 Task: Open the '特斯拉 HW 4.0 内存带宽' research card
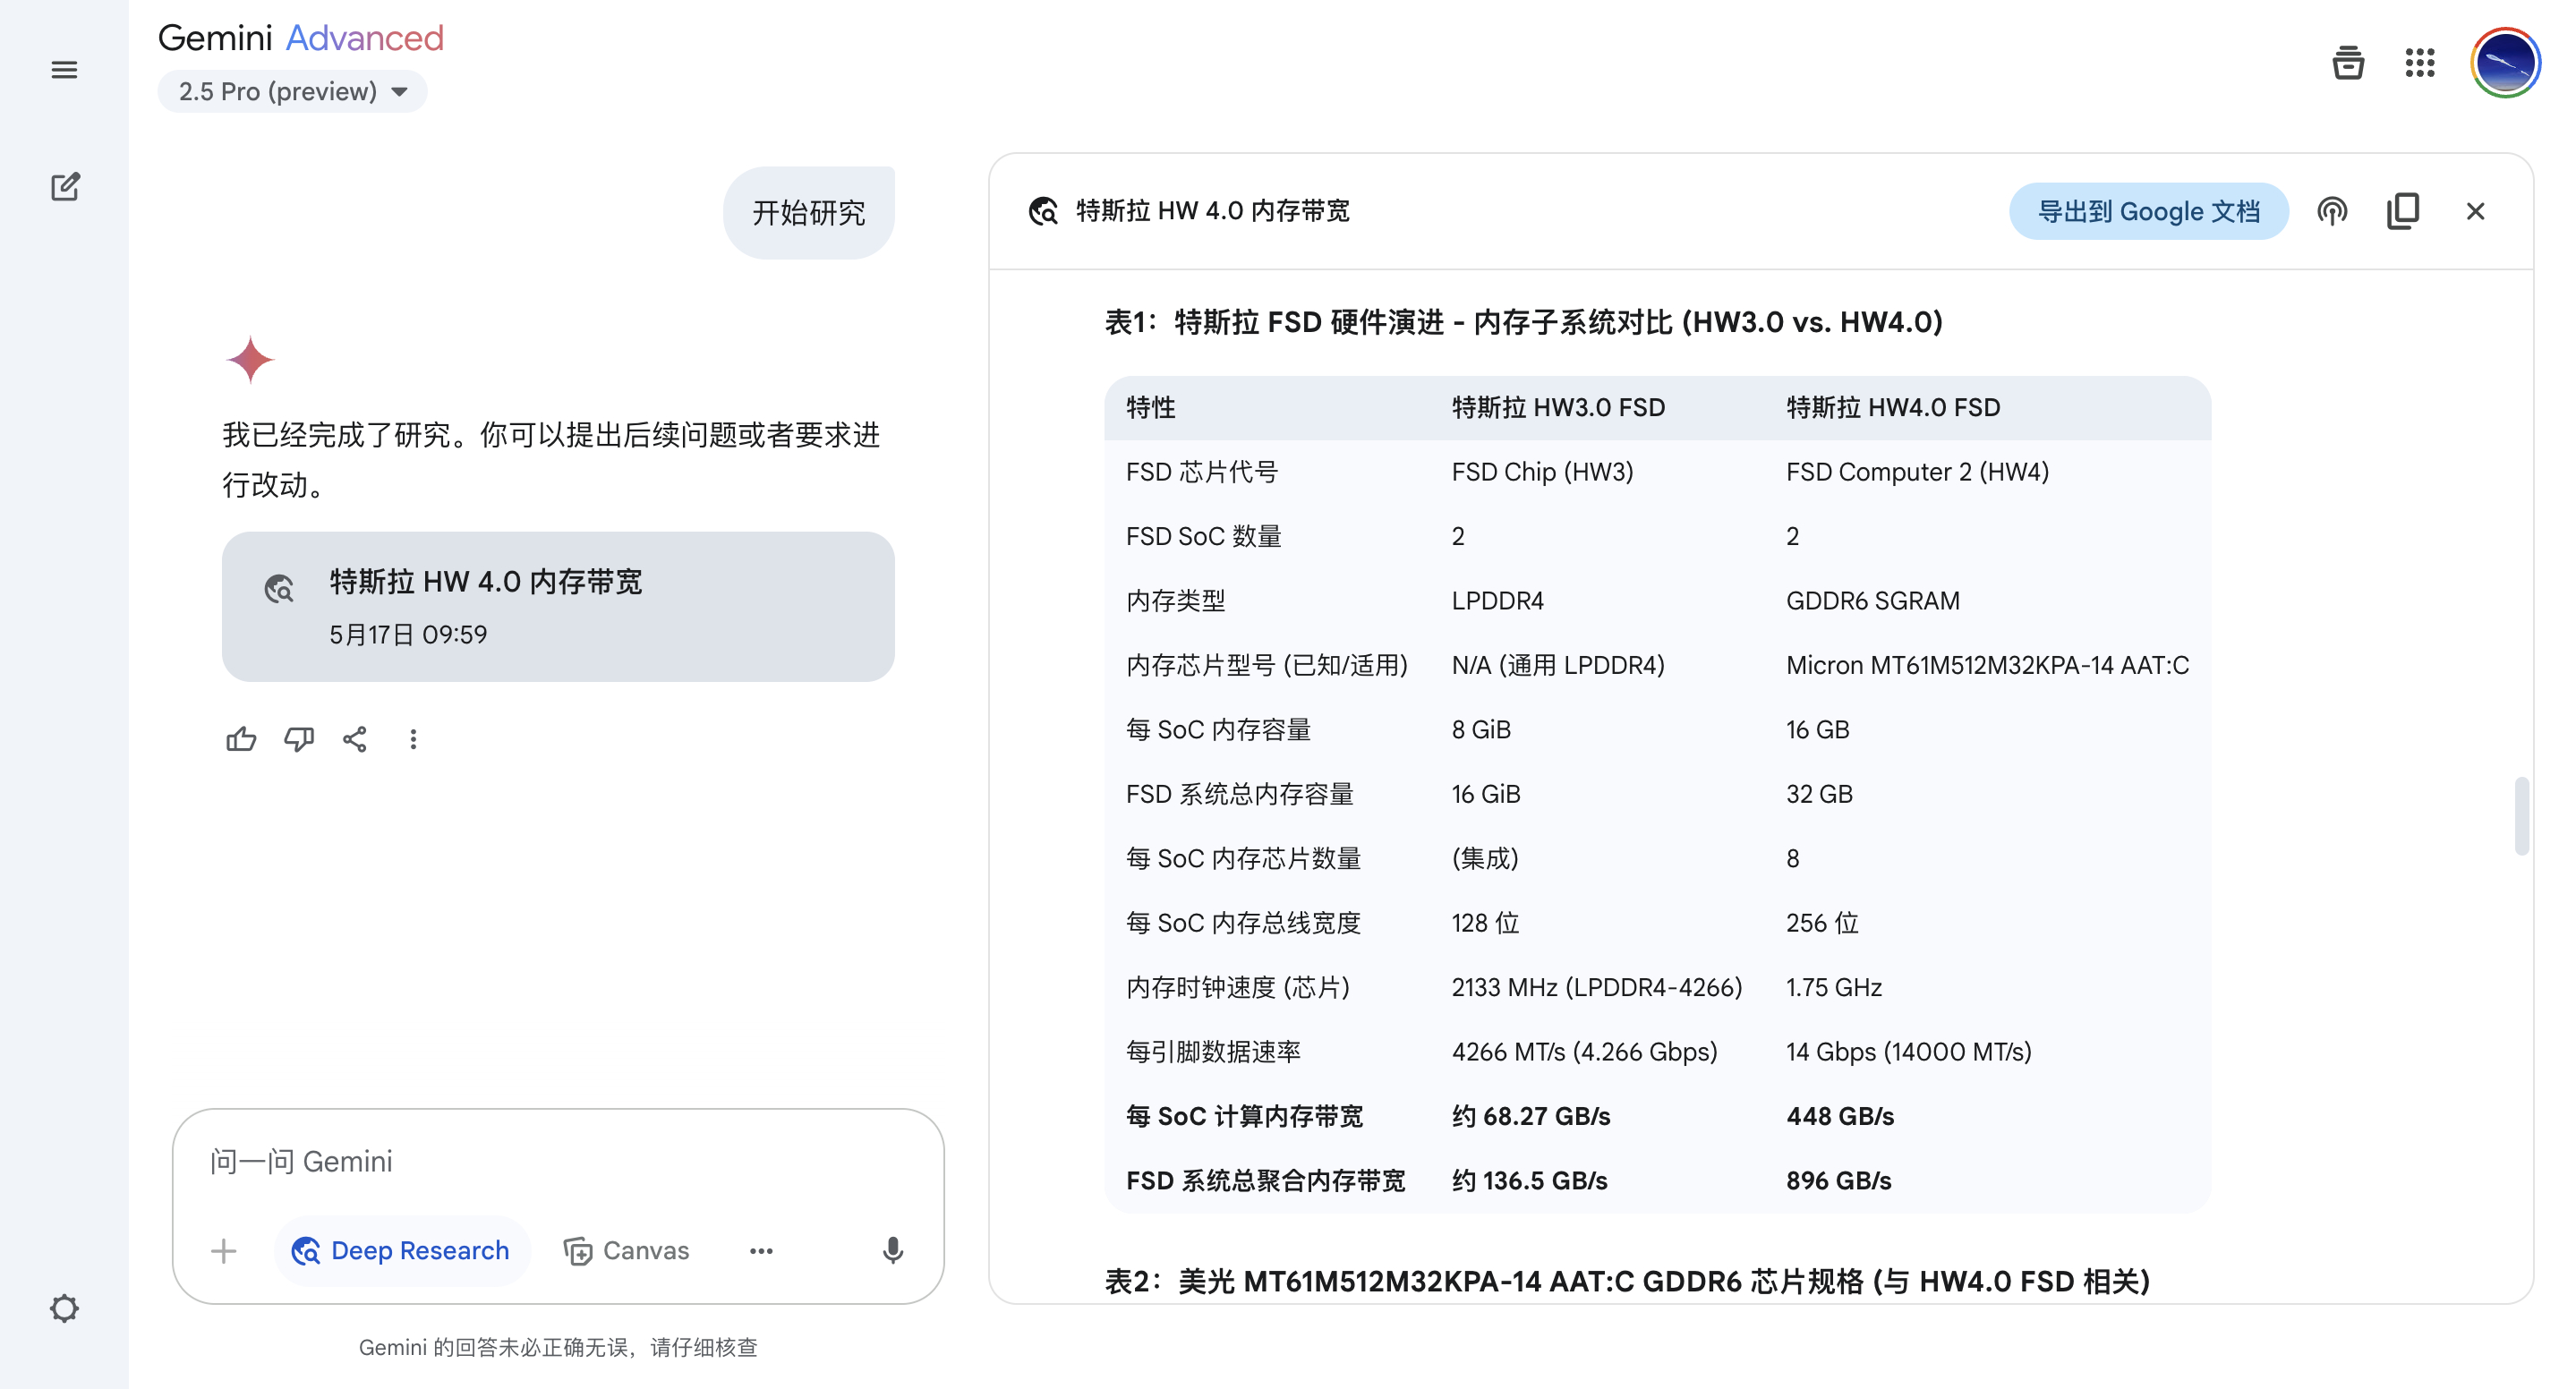(558, 606)
